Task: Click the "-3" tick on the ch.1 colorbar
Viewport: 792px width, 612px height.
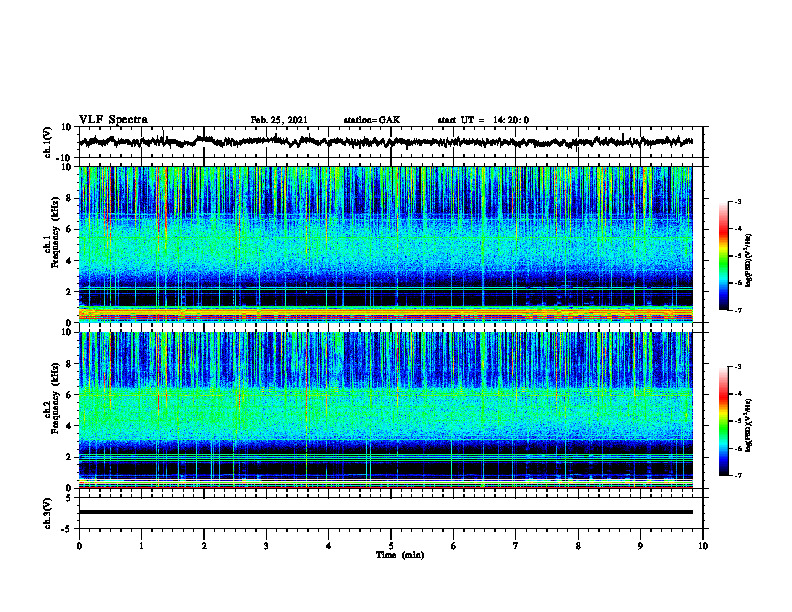Action: click(737, 201)
